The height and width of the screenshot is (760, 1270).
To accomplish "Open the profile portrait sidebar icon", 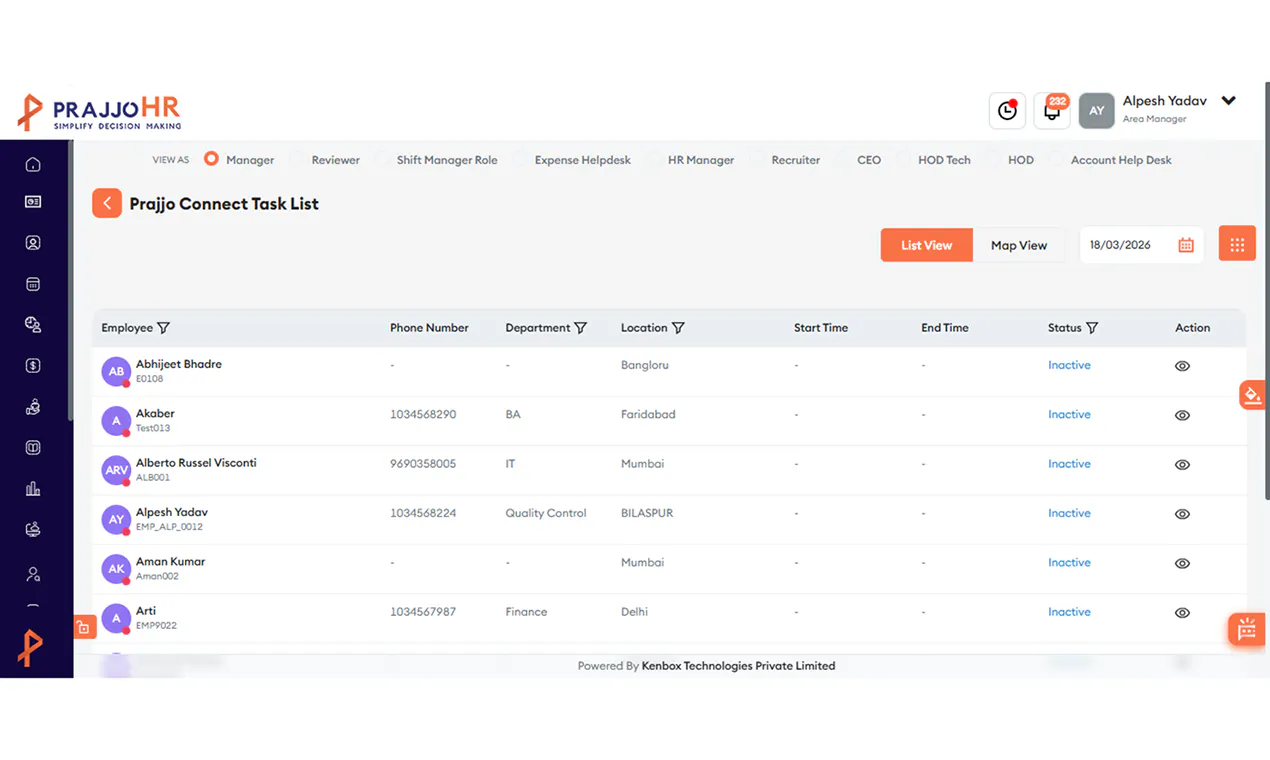I will [x=33, y=243].
